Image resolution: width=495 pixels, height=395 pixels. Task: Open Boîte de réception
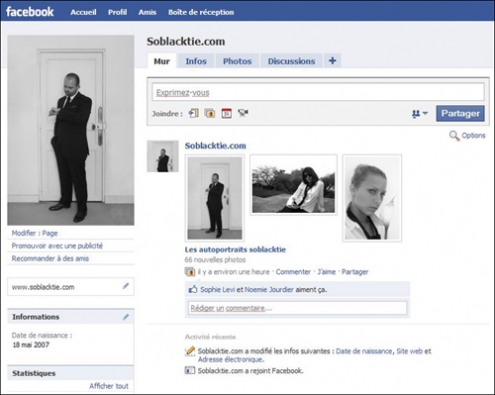pyautogui.click(x=201, y=12)
